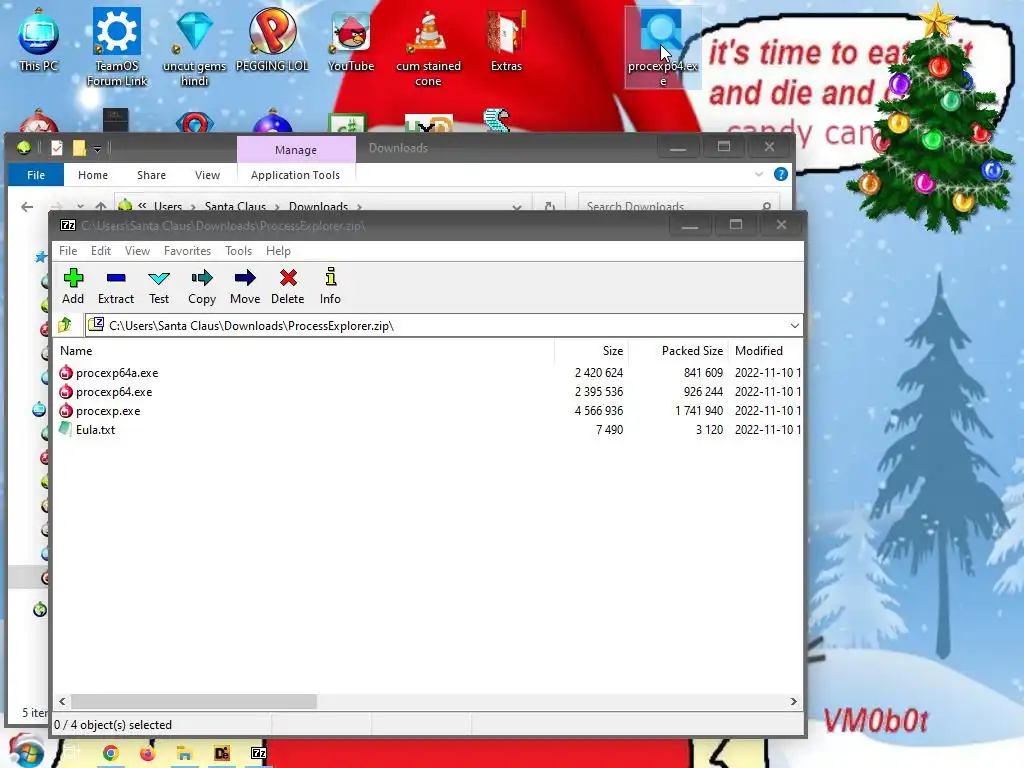The image size is (1024, 768).
Task: Run Test on the archive
Action: 159,286
